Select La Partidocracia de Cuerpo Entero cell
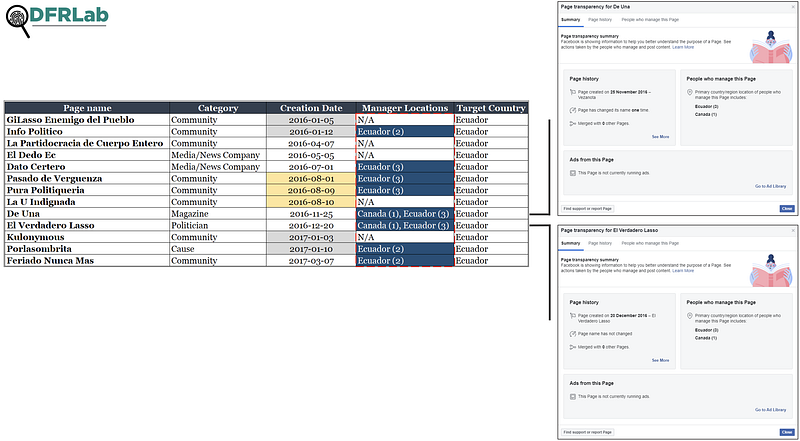 pyautogui.click(x=87, y=143)
